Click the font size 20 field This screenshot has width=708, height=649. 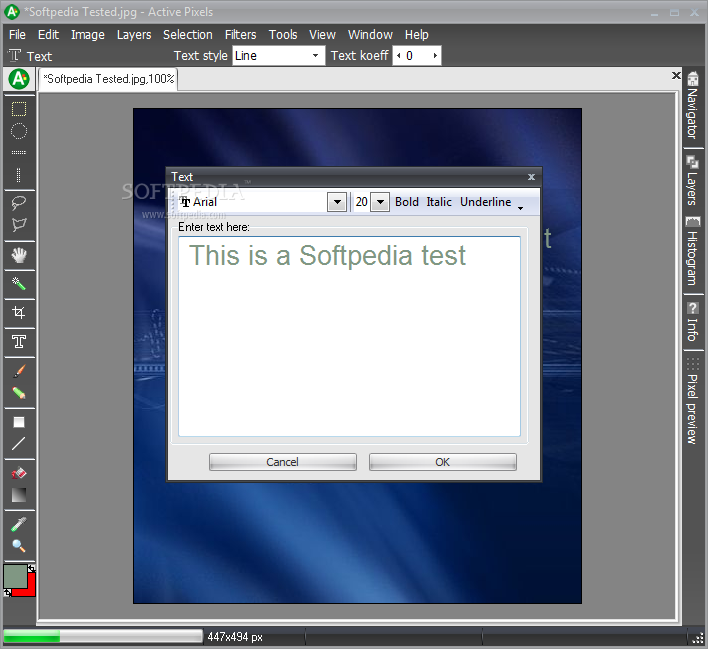tap(361, 202)
